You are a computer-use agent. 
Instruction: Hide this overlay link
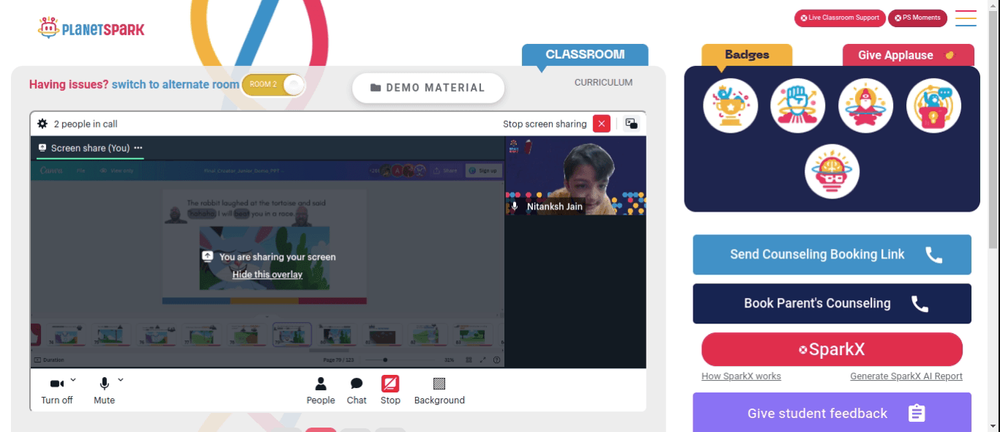pyautogui.click(x=267, y=274)
